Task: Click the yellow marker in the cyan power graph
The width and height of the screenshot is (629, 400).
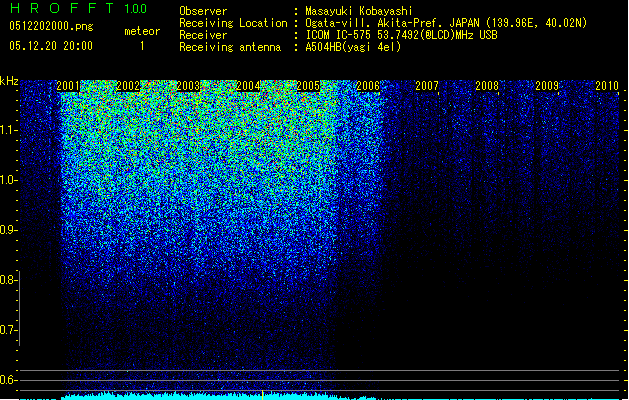Action: coord(262,395)
